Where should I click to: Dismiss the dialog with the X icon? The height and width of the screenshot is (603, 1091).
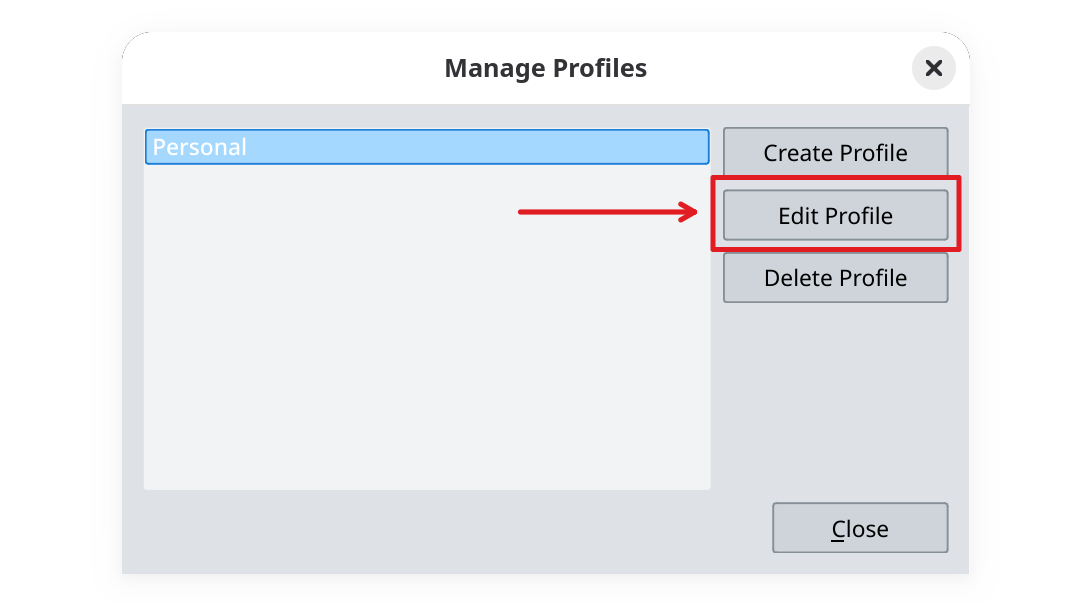933,68
